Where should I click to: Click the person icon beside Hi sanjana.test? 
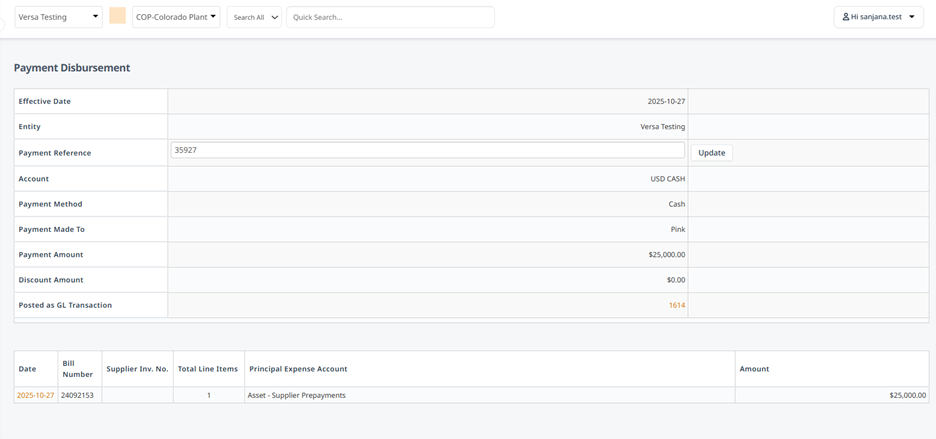(845, 17)
